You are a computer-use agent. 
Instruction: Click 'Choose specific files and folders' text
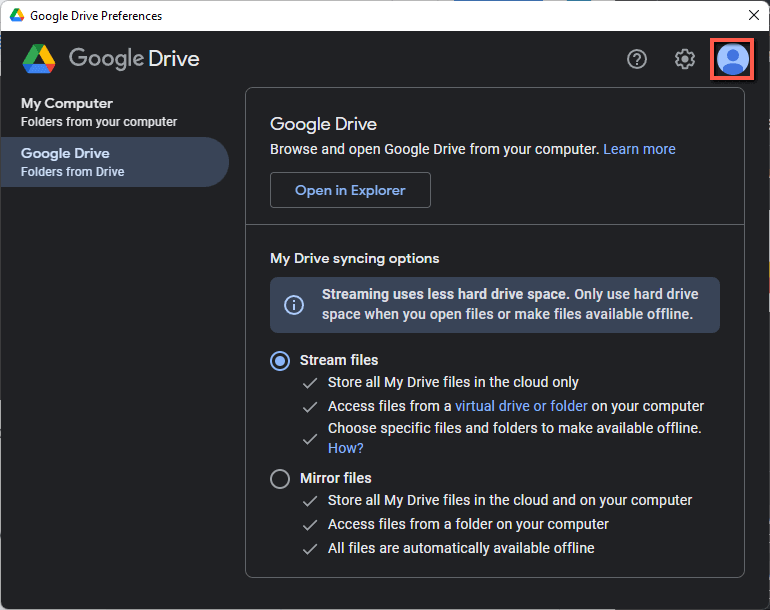(x=514, y=428)
